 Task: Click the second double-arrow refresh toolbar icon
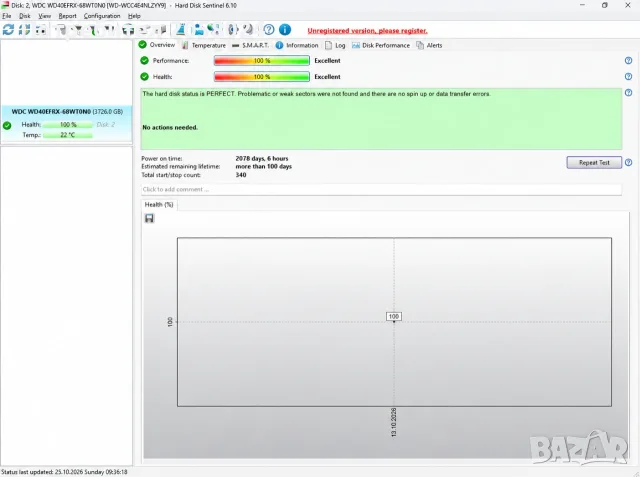coord(24,29)
